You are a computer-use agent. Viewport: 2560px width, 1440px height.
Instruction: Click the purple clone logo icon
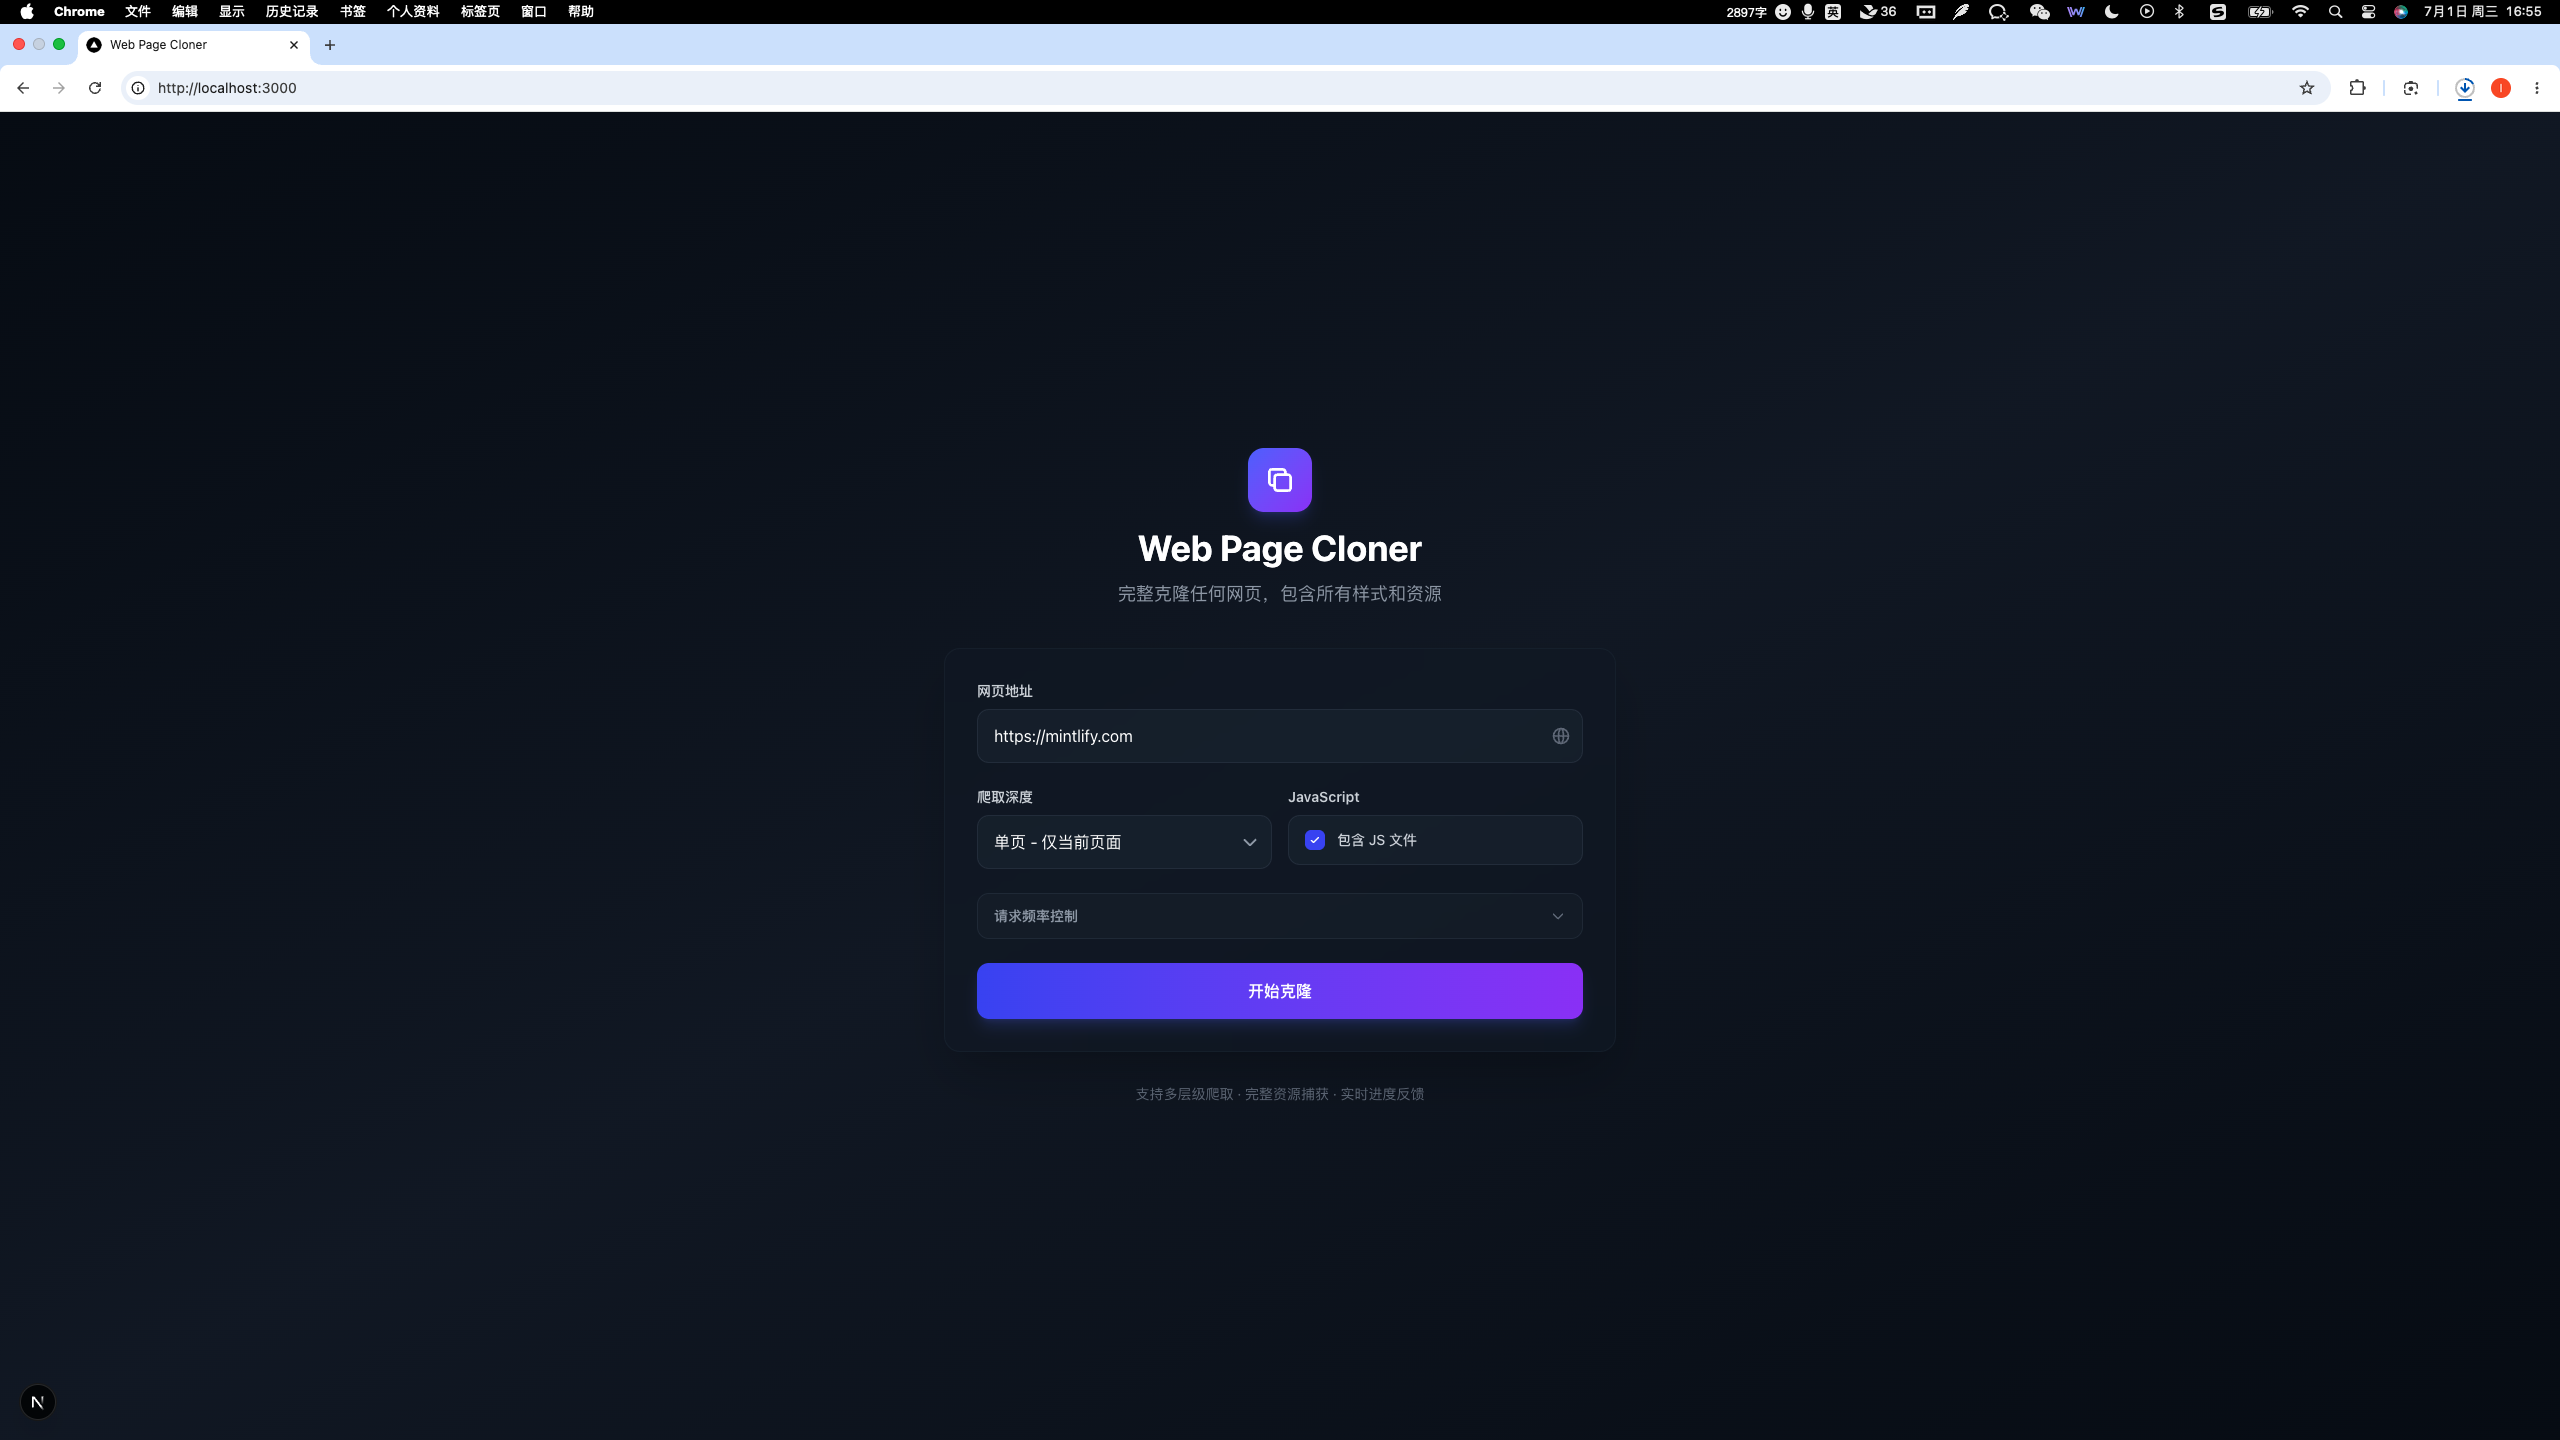(x=1279, y=480)
